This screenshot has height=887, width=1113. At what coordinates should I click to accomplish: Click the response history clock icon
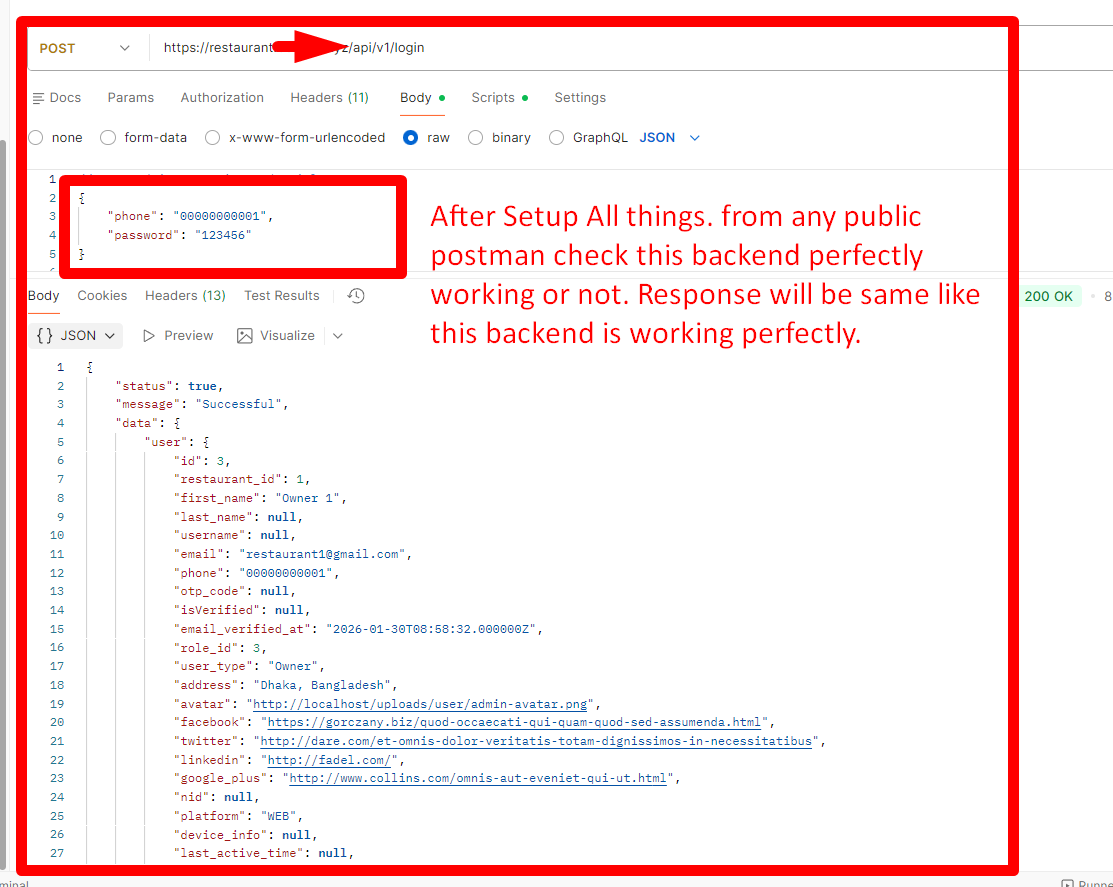click(356, 296)
